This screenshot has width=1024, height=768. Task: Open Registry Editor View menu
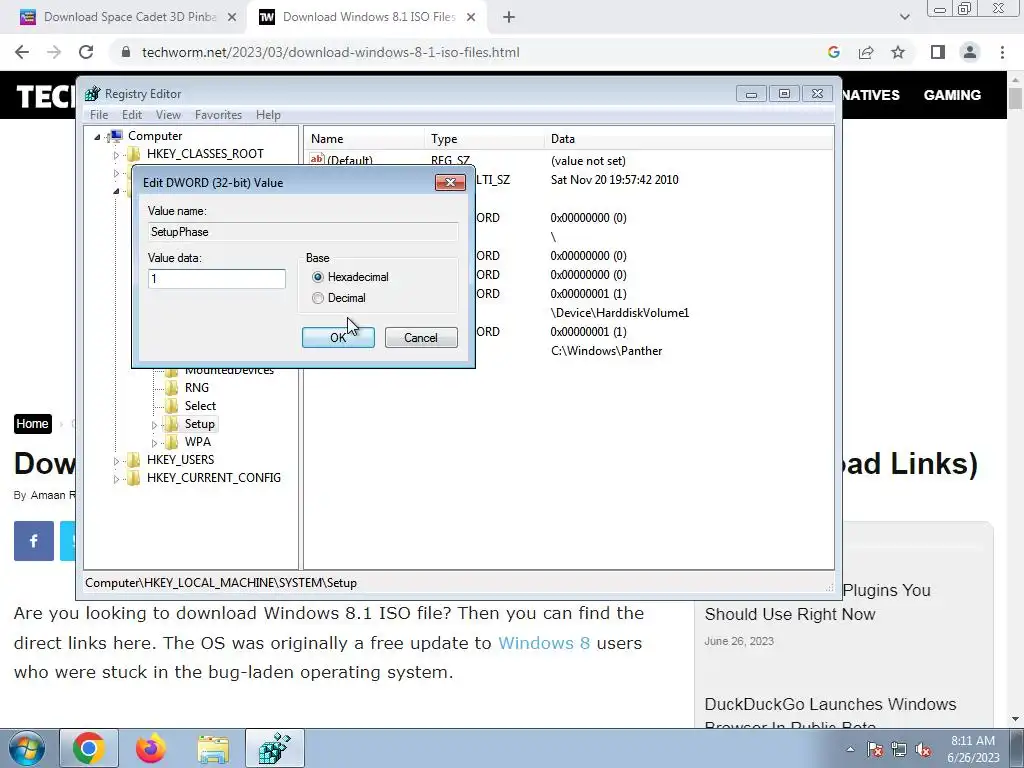tap(168, 115)
